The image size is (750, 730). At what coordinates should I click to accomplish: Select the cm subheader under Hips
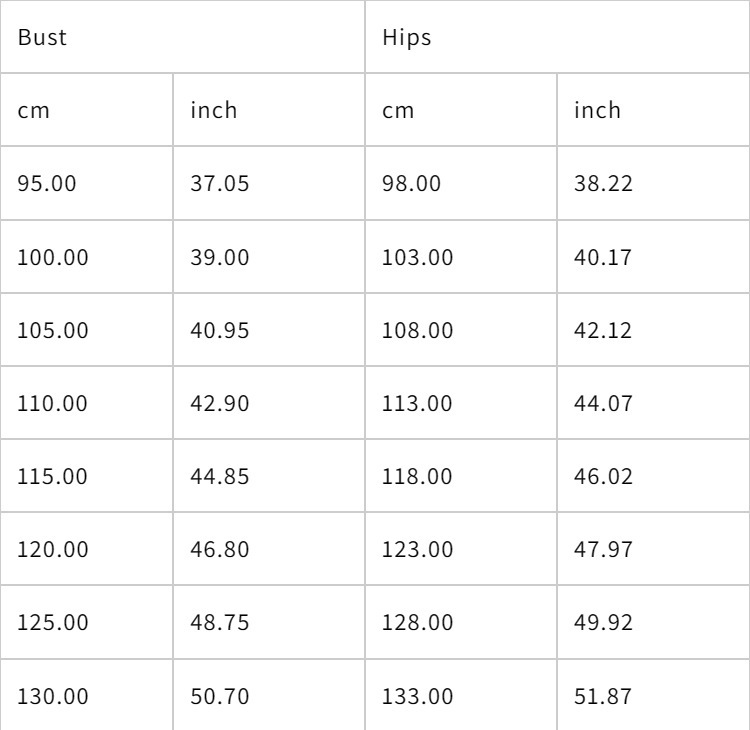tap(398, 110)
